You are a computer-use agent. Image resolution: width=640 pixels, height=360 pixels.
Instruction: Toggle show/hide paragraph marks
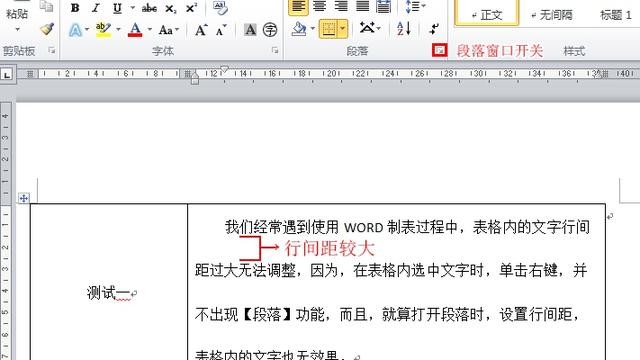pyautogui.click(x=434, y=29)
